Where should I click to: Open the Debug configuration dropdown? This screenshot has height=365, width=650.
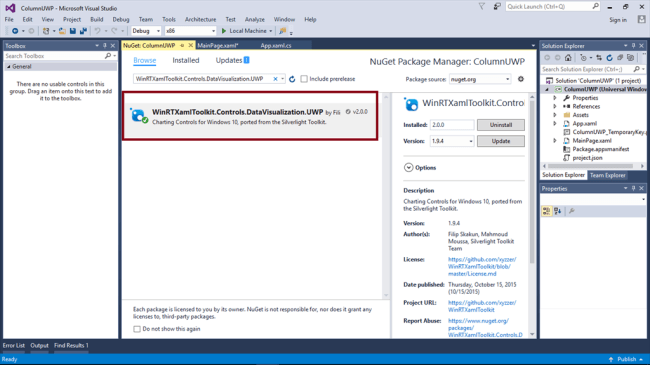coord(146,31)
